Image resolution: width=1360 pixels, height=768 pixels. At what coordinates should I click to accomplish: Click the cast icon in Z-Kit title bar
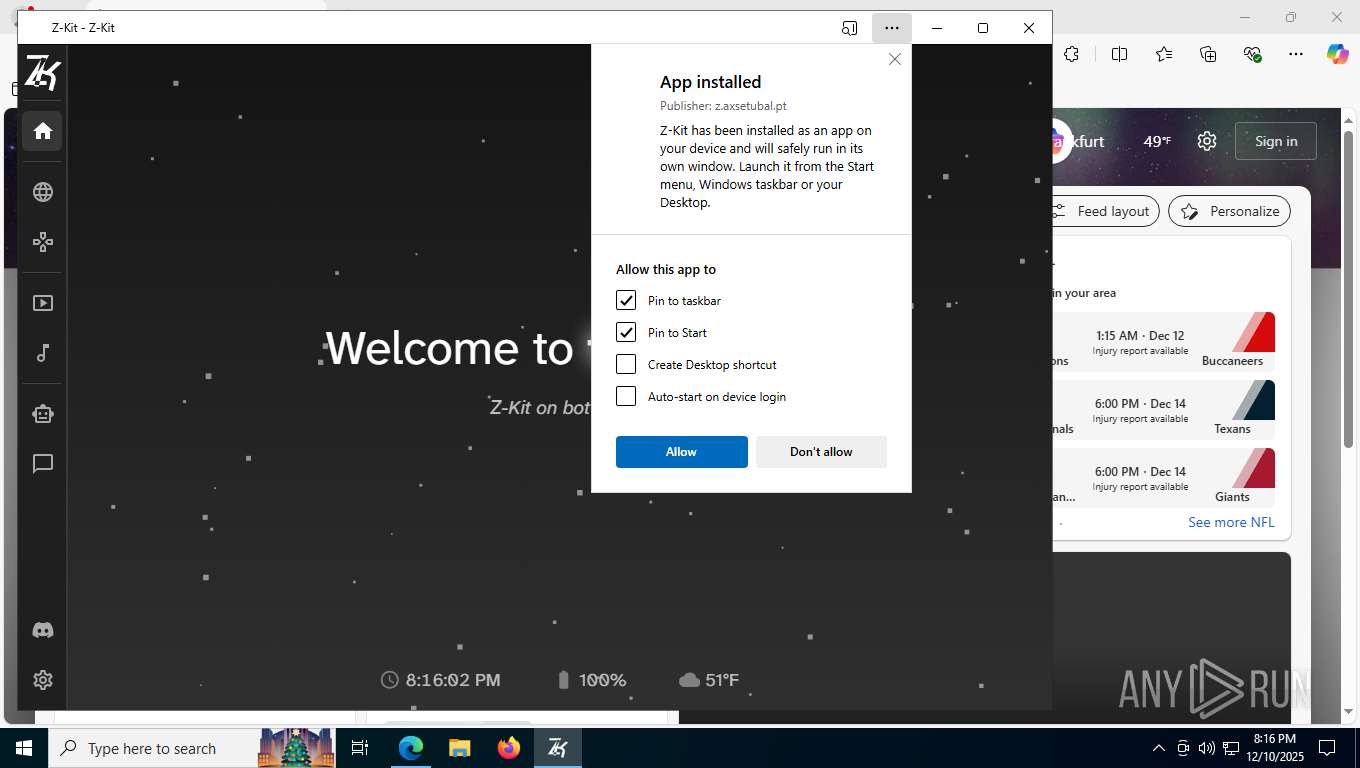(850, 28)
